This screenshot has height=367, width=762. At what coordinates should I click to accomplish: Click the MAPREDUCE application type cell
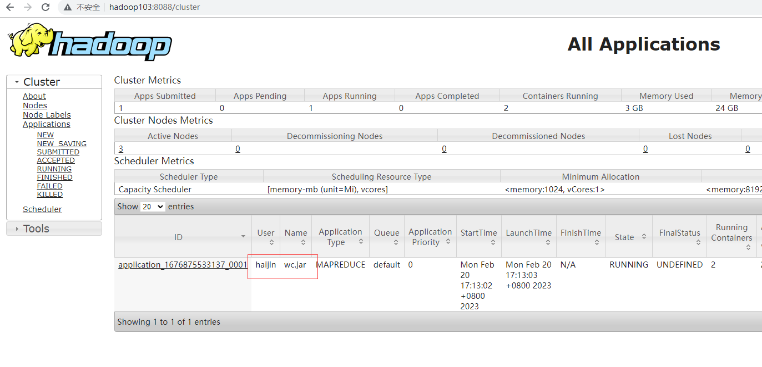point(340,265)
